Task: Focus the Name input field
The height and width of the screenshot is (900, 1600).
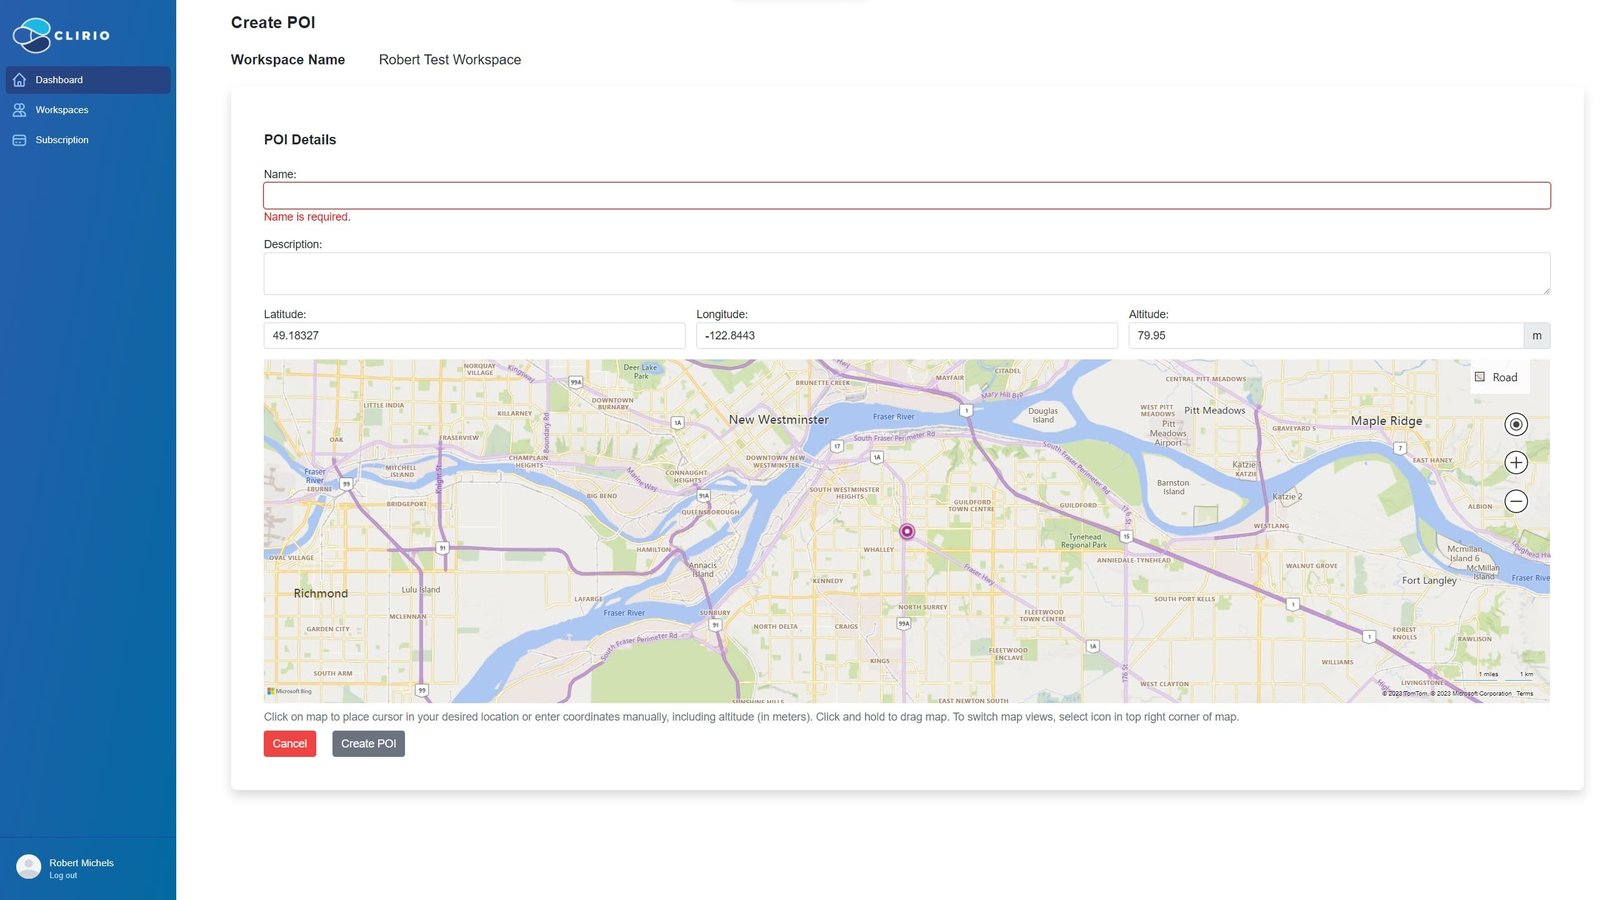Action: point(907,196)
